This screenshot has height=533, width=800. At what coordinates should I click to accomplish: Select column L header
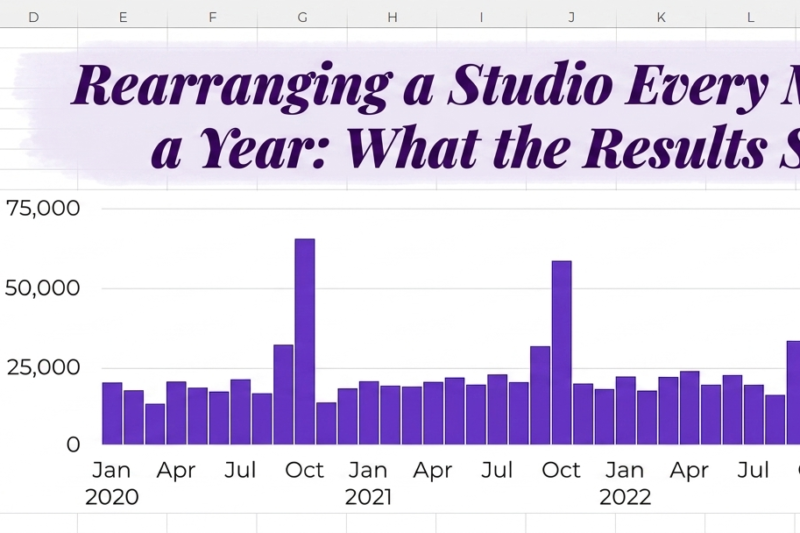click(x=751, y=17)
